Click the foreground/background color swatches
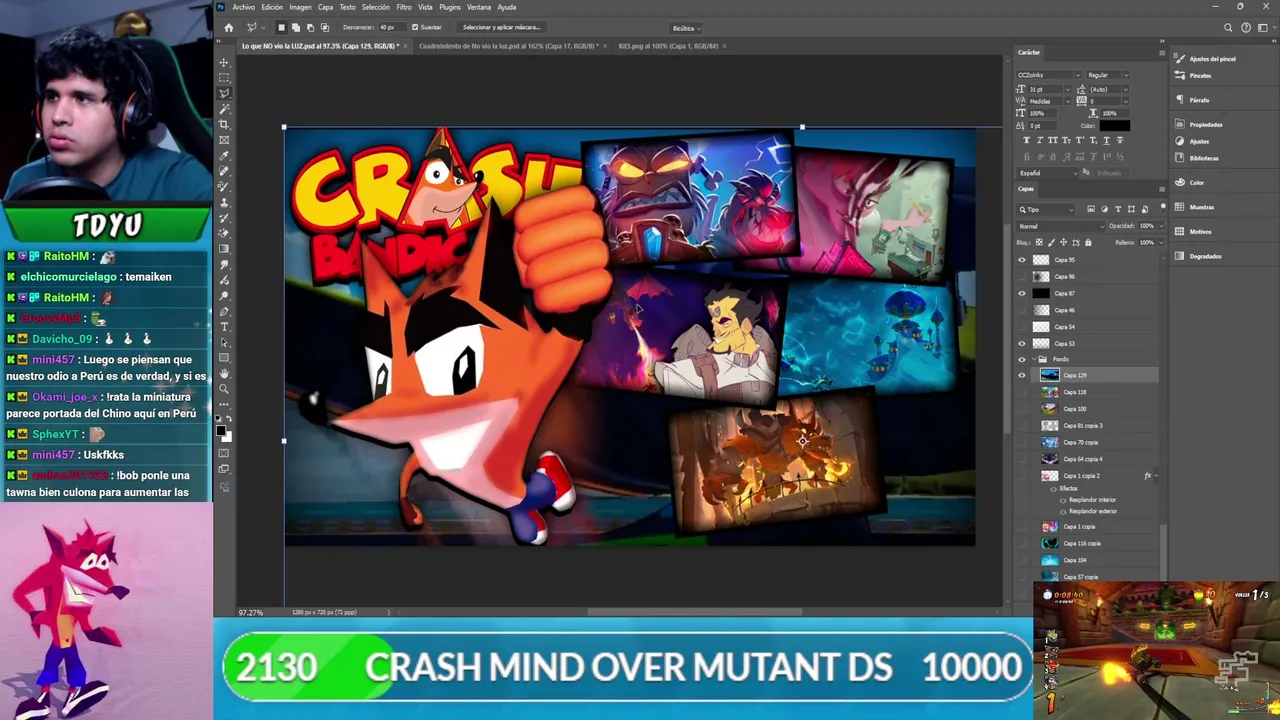1280x720 pixels. [224, 432]
